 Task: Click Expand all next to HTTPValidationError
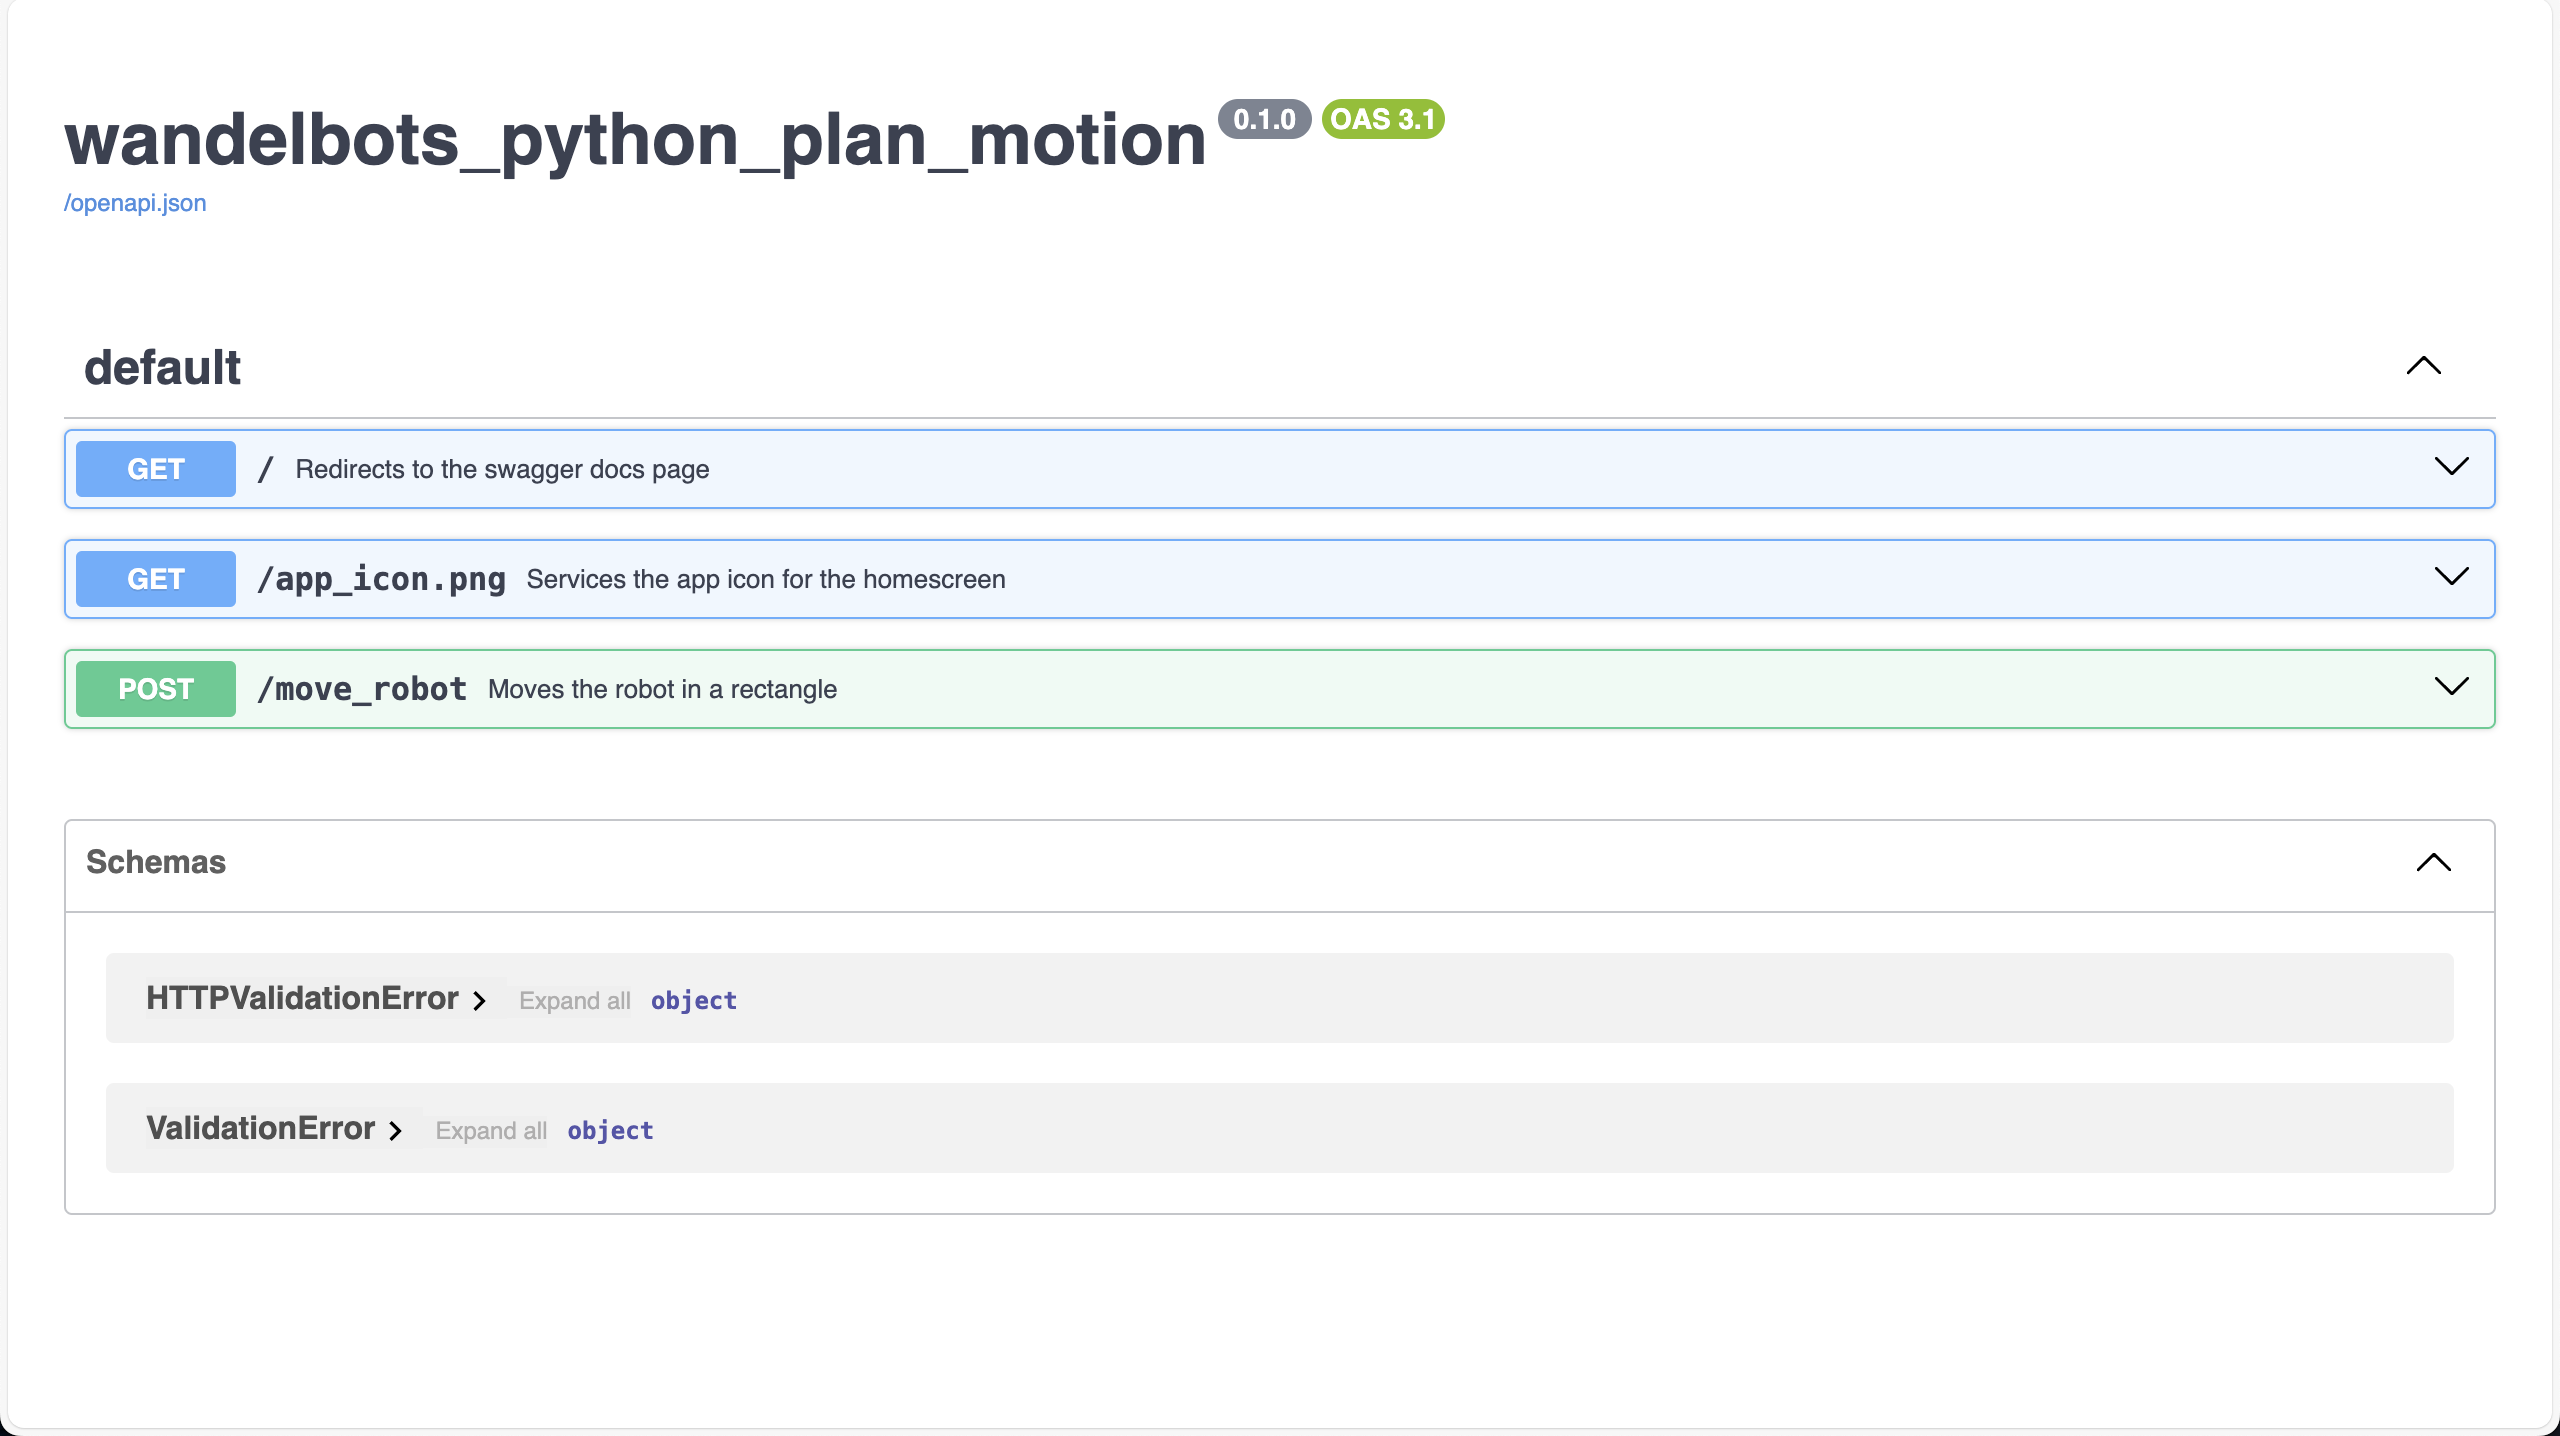coord(575,1001)
